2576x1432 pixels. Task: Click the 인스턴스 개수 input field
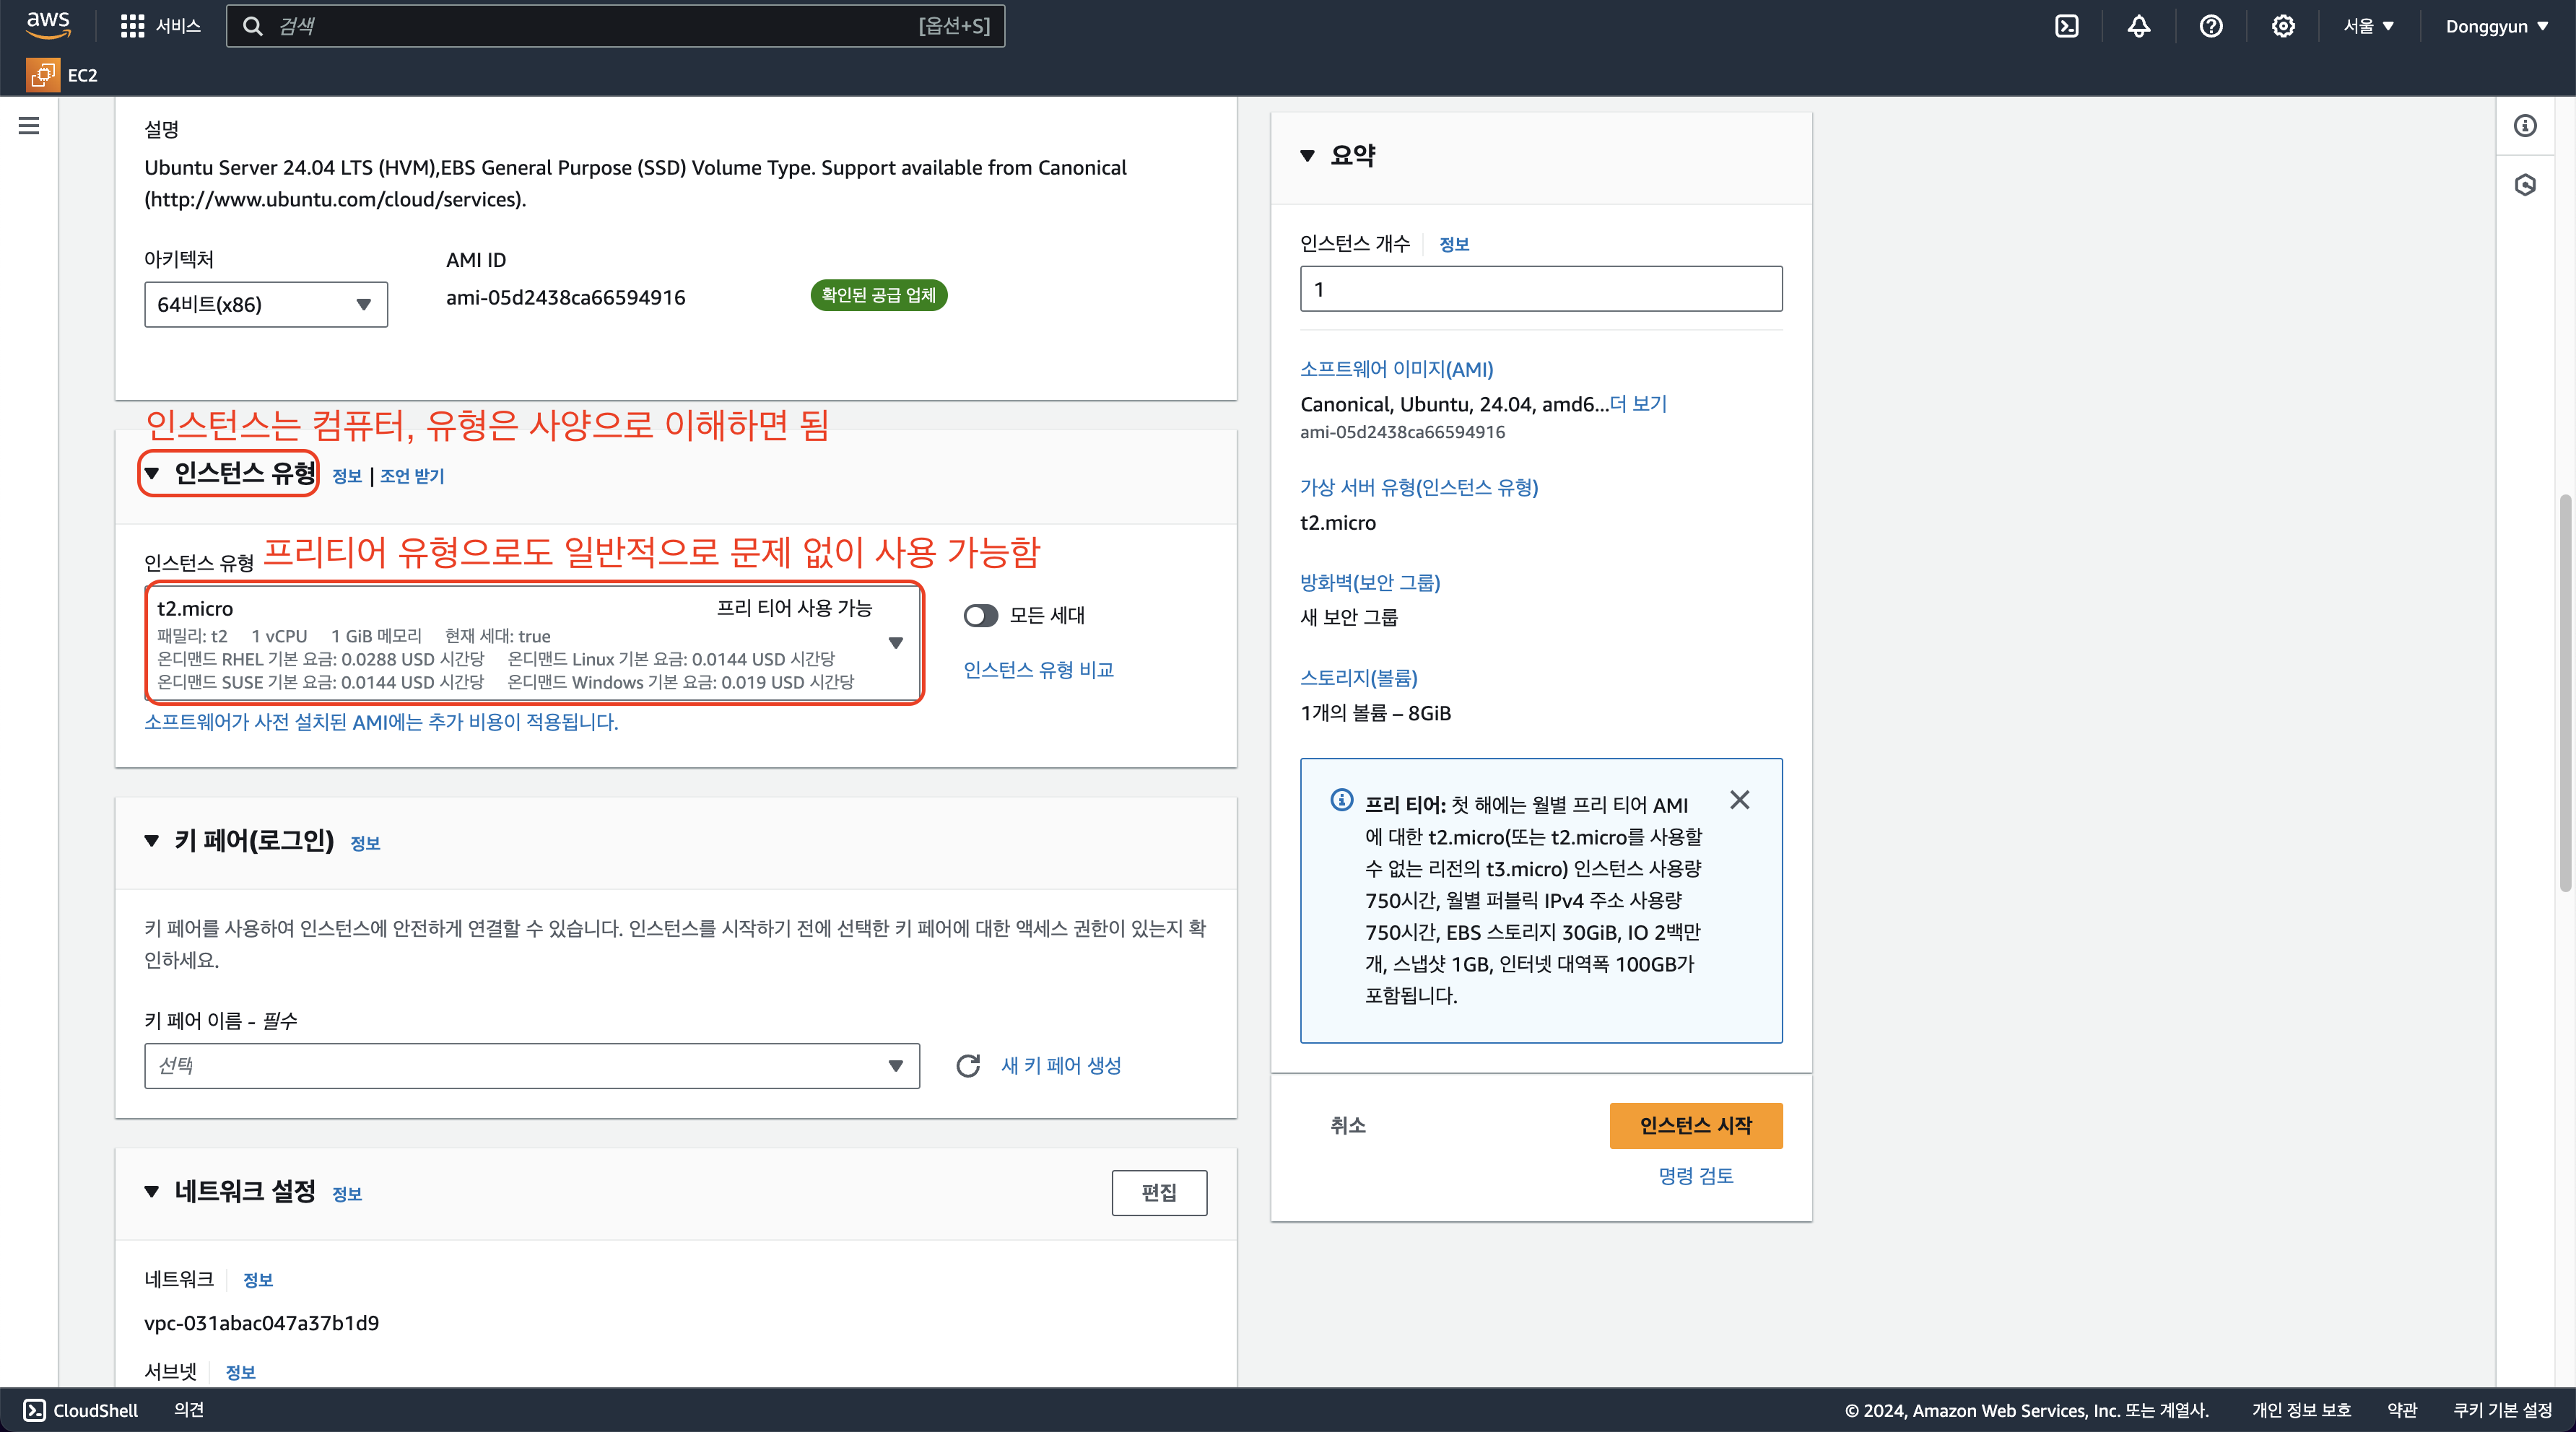tap(1540, 289)
